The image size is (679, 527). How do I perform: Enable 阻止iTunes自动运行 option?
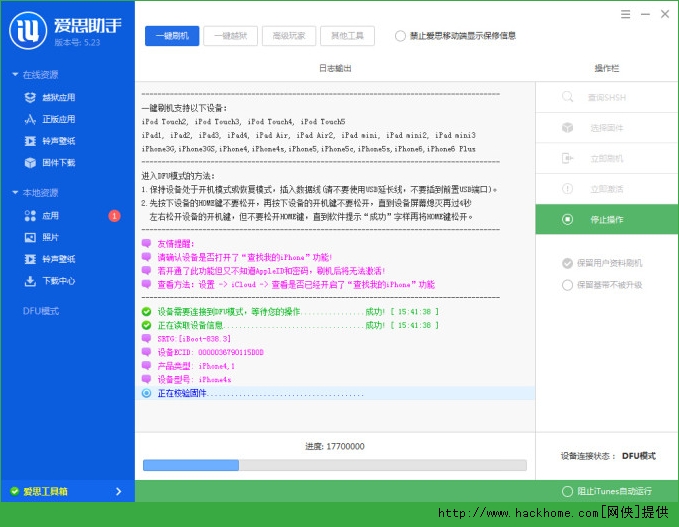[x=568, y=491]
